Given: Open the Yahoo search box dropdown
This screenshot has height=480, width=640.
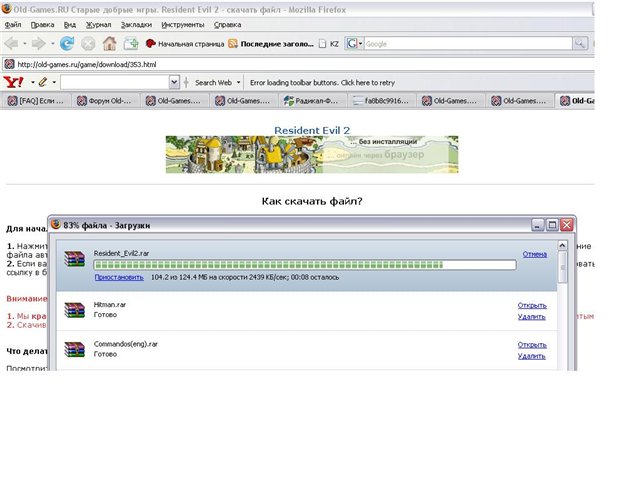Looking at the screenshot, I should [x=174, y=82].
